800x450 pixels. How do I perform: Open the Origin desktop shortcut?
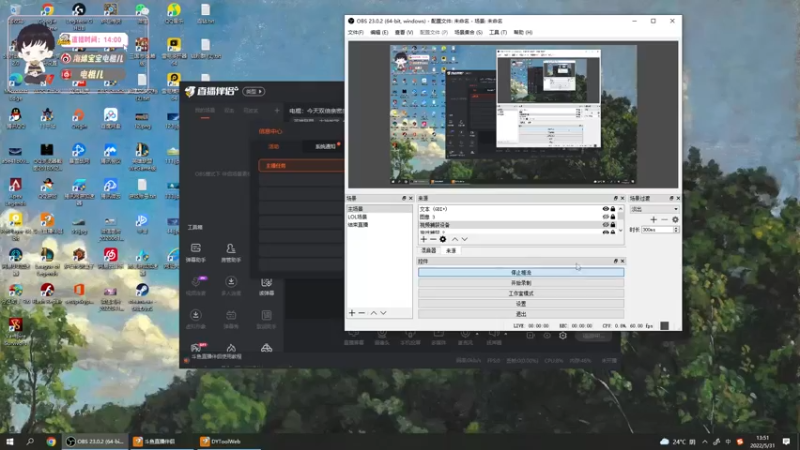(x=79, y=119)
